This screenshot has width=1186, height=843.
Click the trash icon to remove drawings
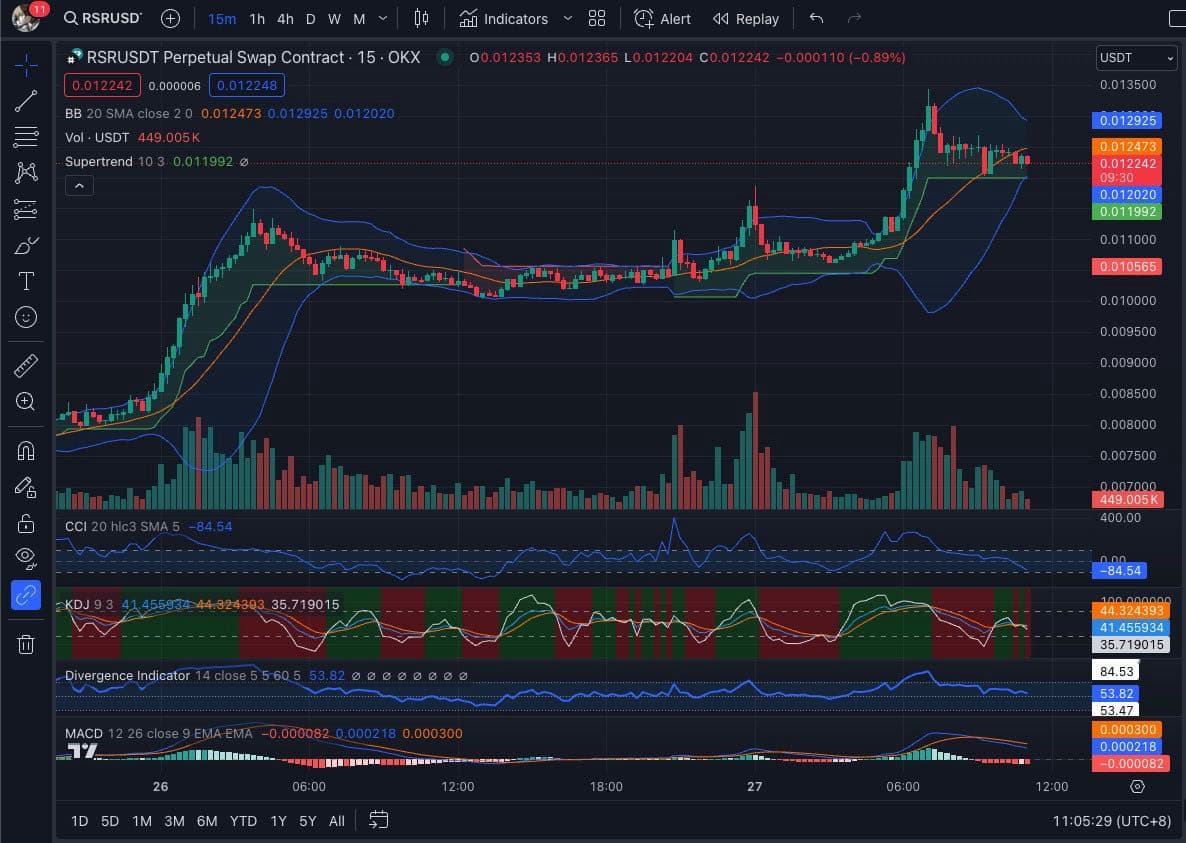[x=26, y=644]
